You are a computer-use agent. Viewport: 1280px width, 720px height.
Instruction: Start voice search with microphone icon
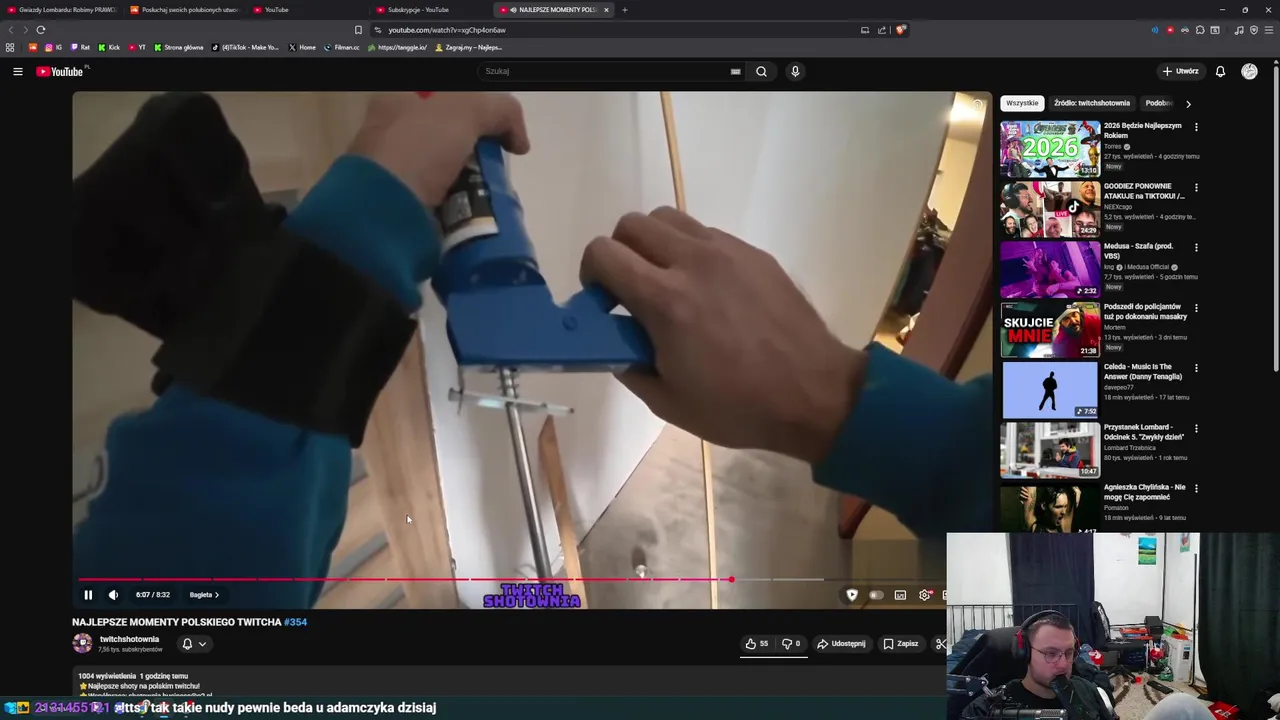click(x=795, y=71)
